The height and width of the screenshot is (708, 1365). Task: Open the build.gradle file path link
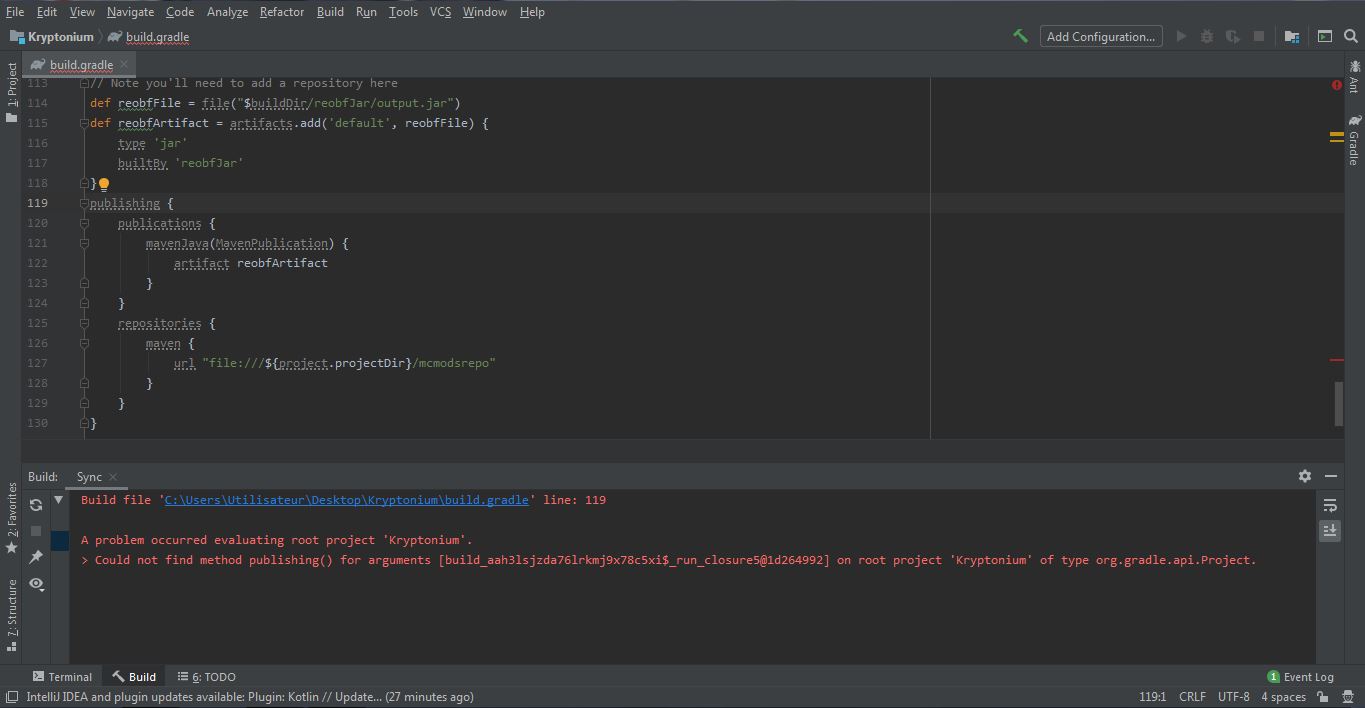pyautogui.click(x=346, y=500)
